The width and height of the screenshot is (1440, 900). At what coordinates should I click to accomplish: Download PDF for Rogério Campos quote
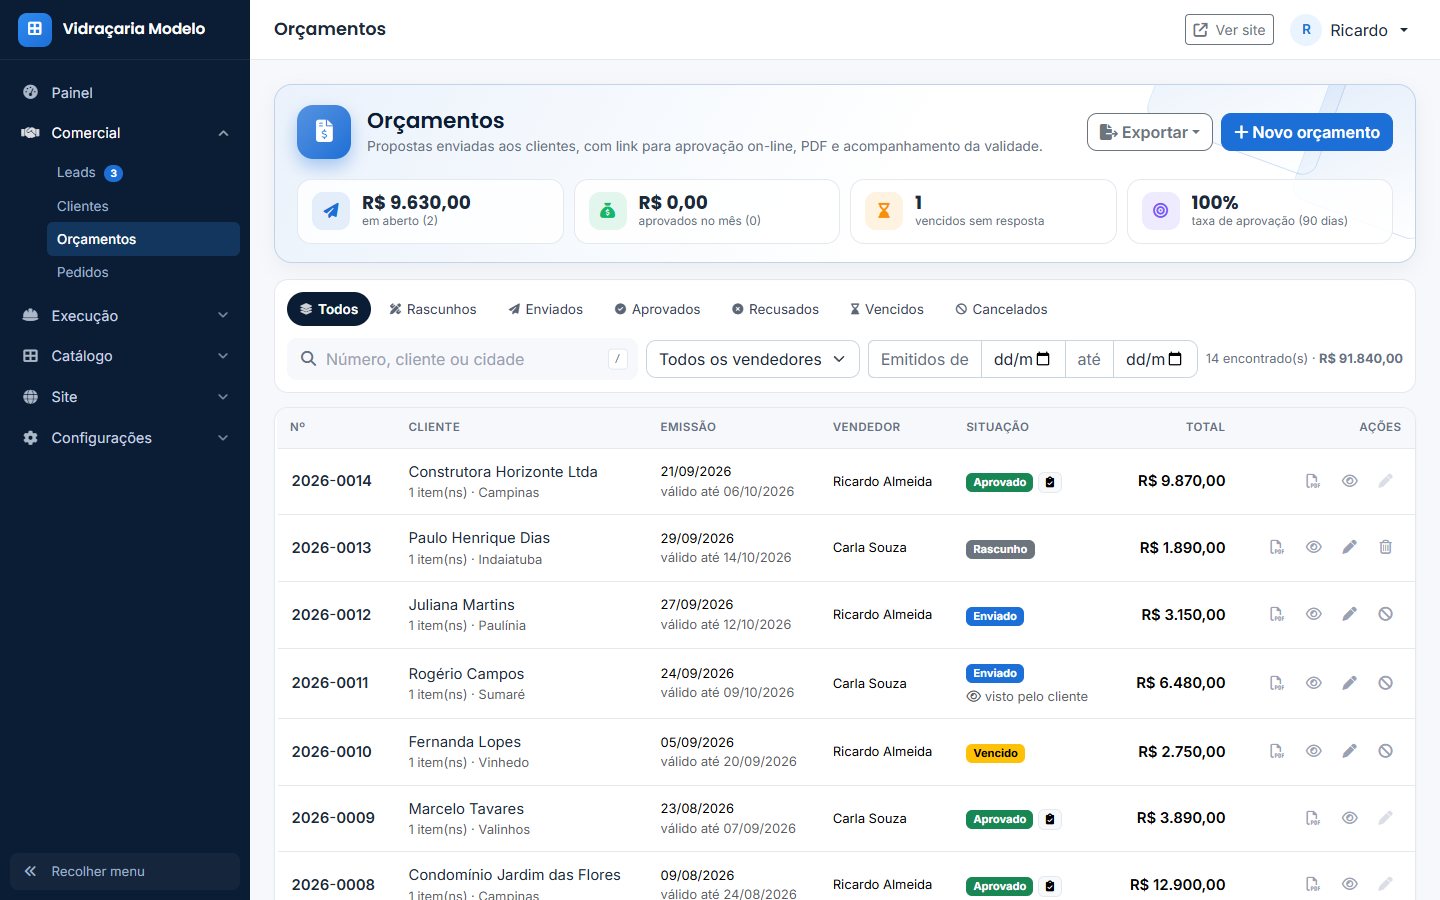click(x=1277, y=683)
